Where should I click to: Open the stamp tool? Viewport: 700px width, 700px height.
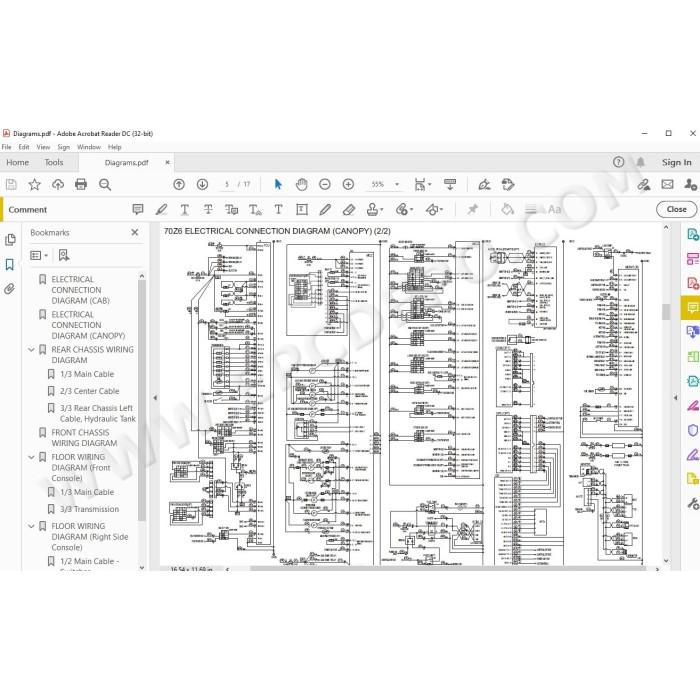(x=374, y=209)
